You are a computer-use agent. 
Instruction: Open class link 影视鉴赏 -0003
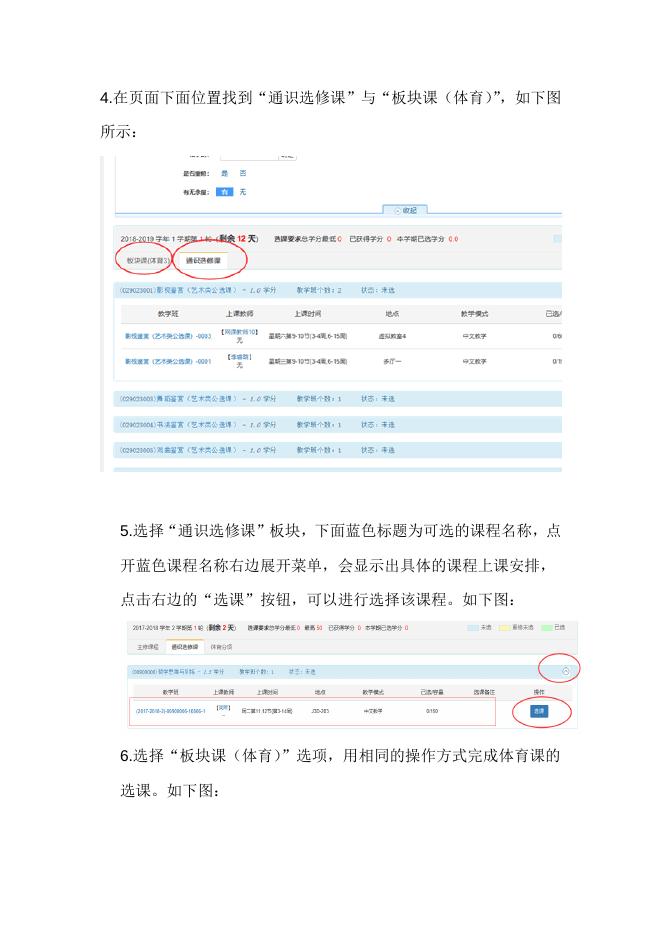(168, 337)
